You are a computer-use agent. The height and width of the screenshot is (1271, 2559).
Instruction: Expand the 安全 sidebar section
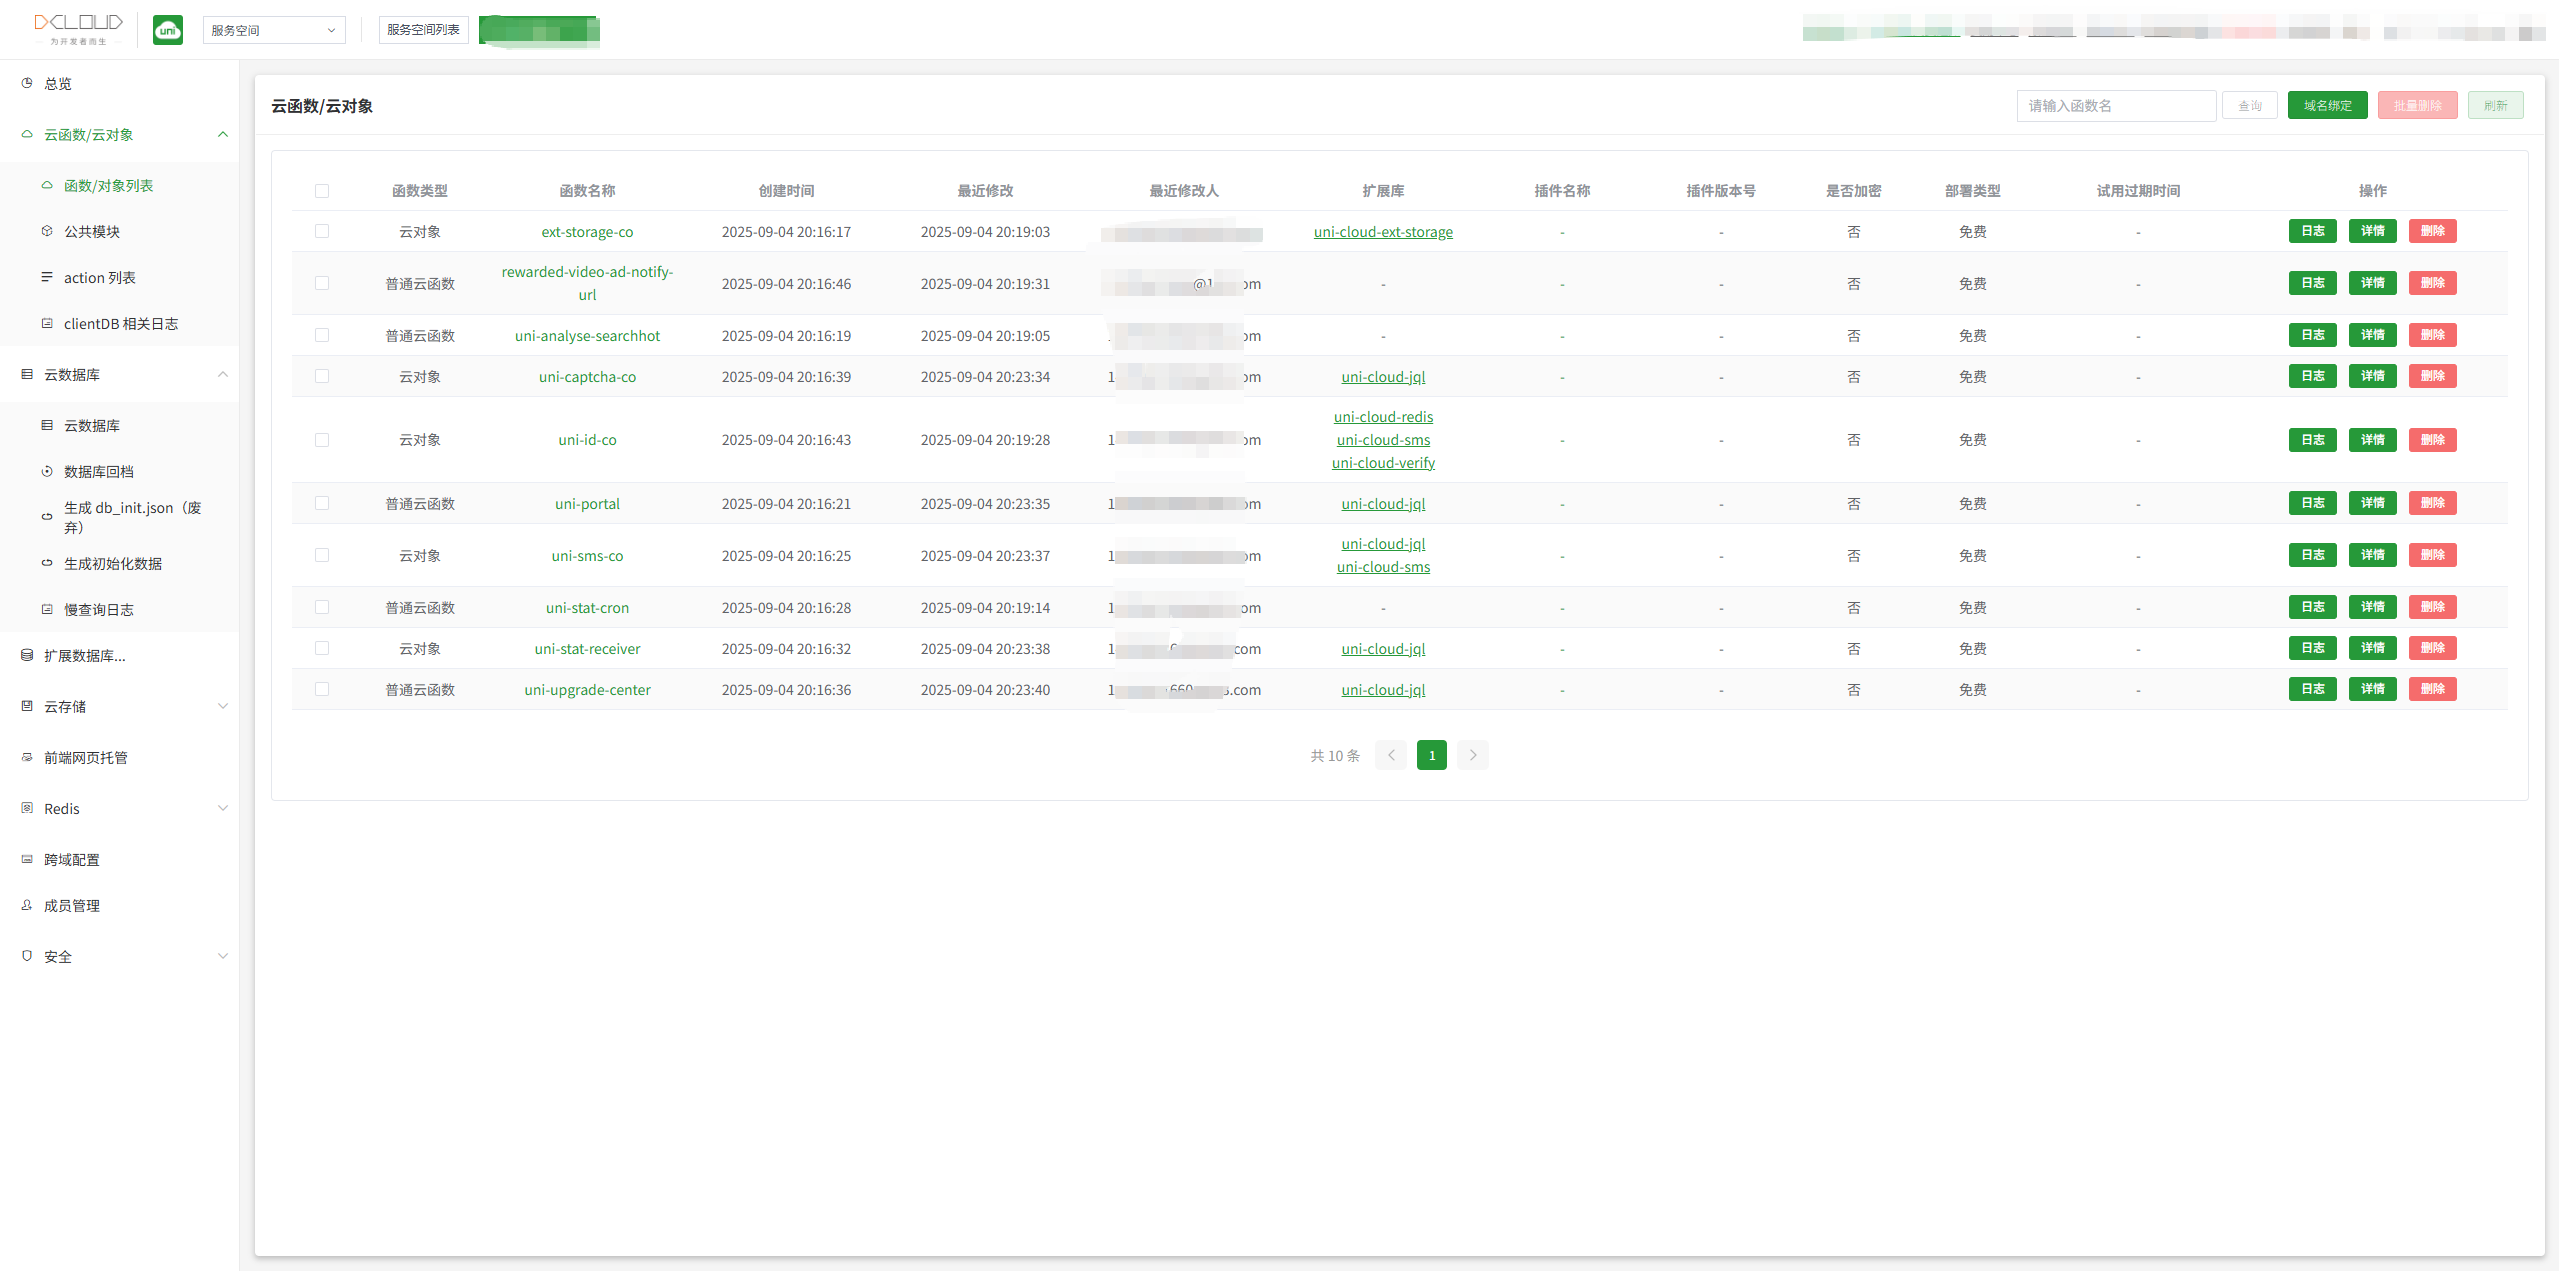(223, 956)
